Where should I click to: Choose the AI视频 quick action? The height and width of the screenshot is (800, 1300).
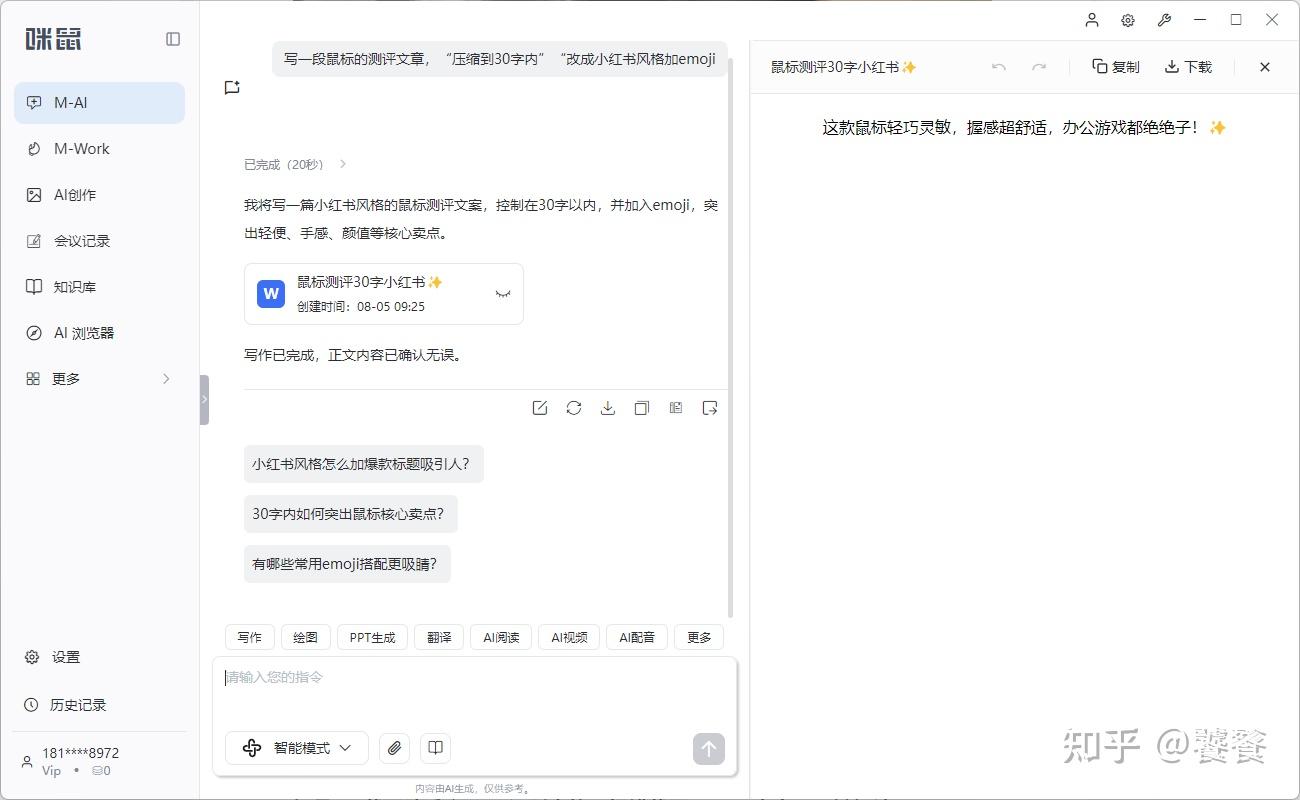pos(569,637)
